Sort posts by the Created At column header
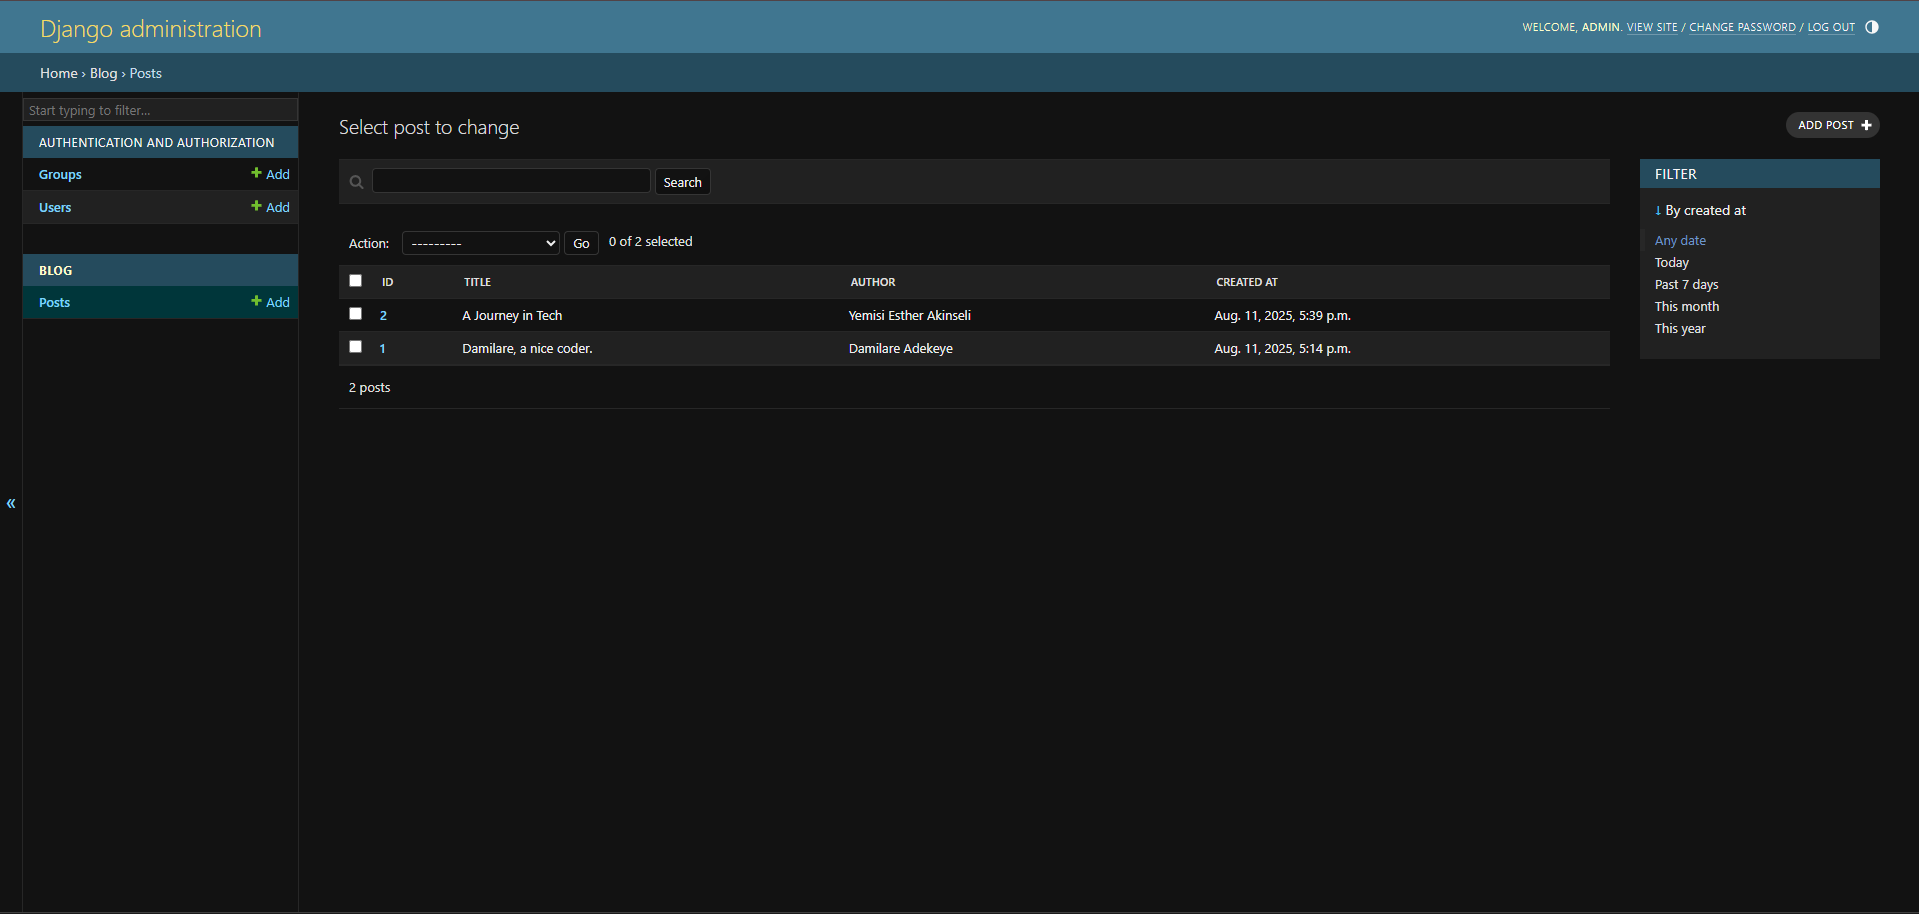The image size is (1919, 914). (1246, 282)
